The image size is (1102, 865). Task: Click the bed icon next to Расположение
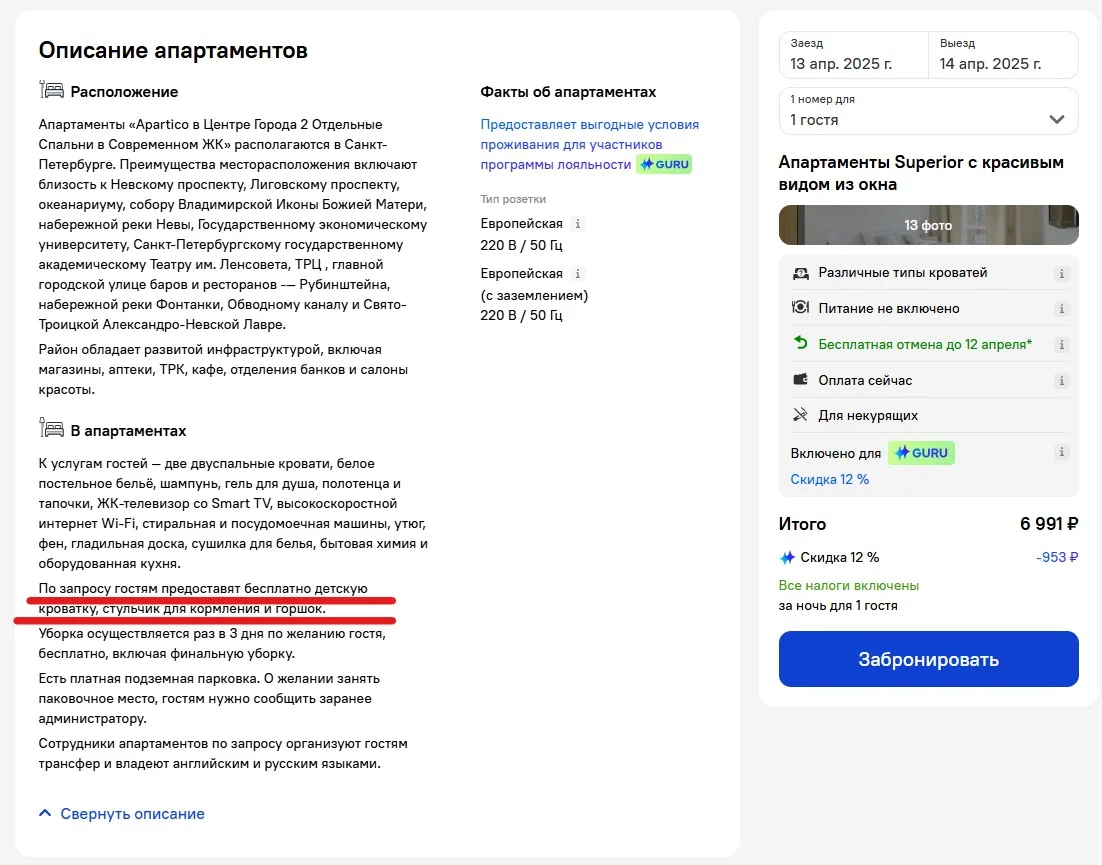[51, 89]
